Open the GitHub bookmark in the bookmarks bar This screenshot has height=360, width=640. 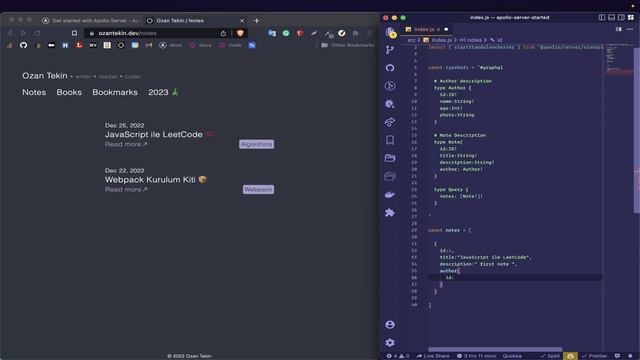(x=23, y=45)
